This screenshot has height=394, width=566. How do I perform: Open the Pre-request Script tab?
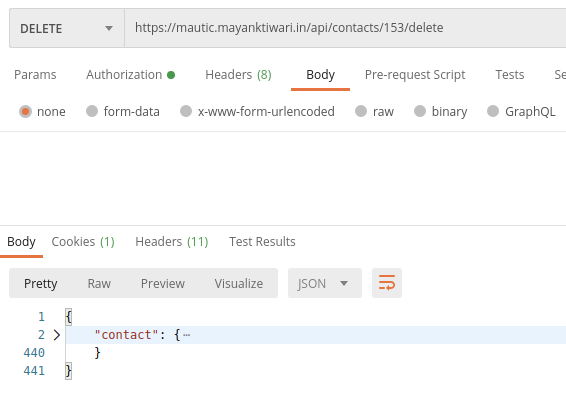pos(415,75)
